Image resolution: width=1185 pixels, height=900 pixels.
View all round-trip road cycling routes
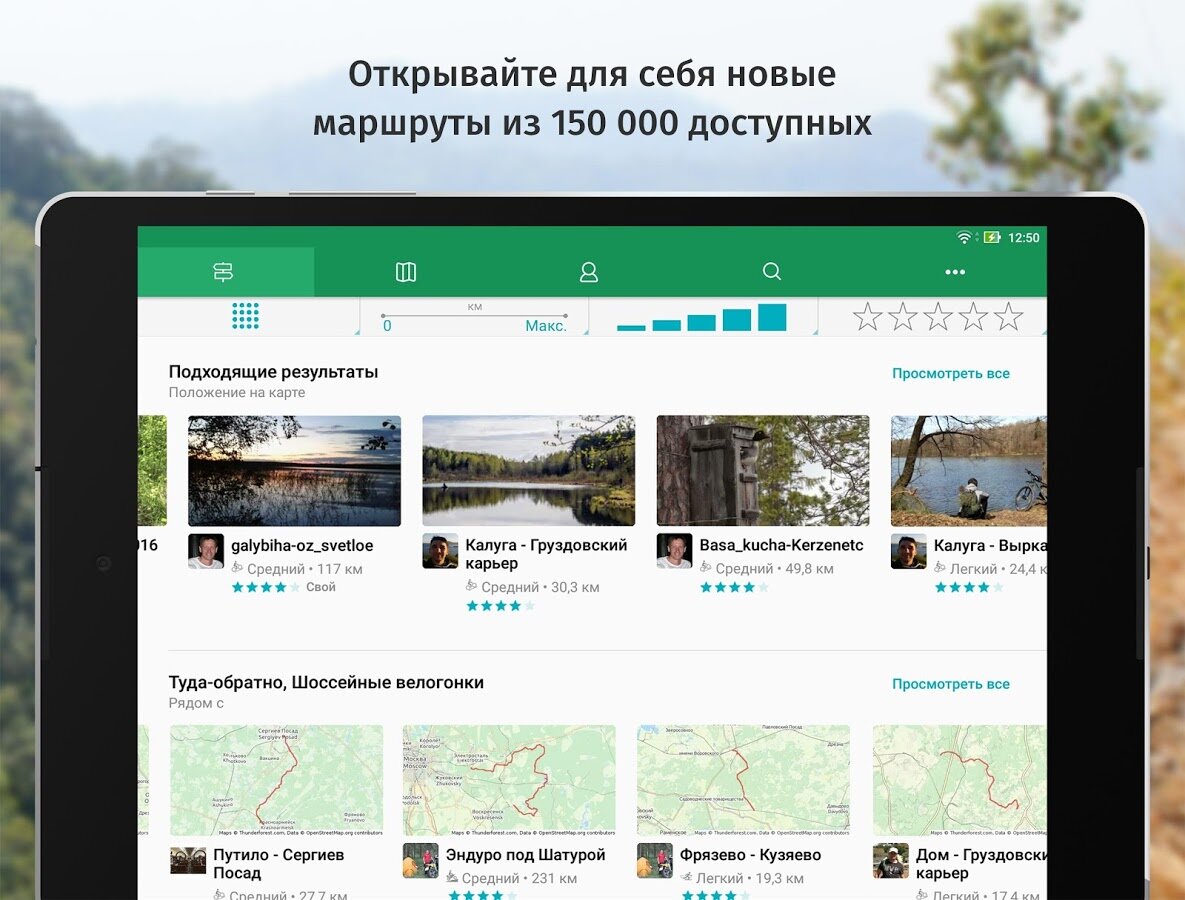click(950, 684)
